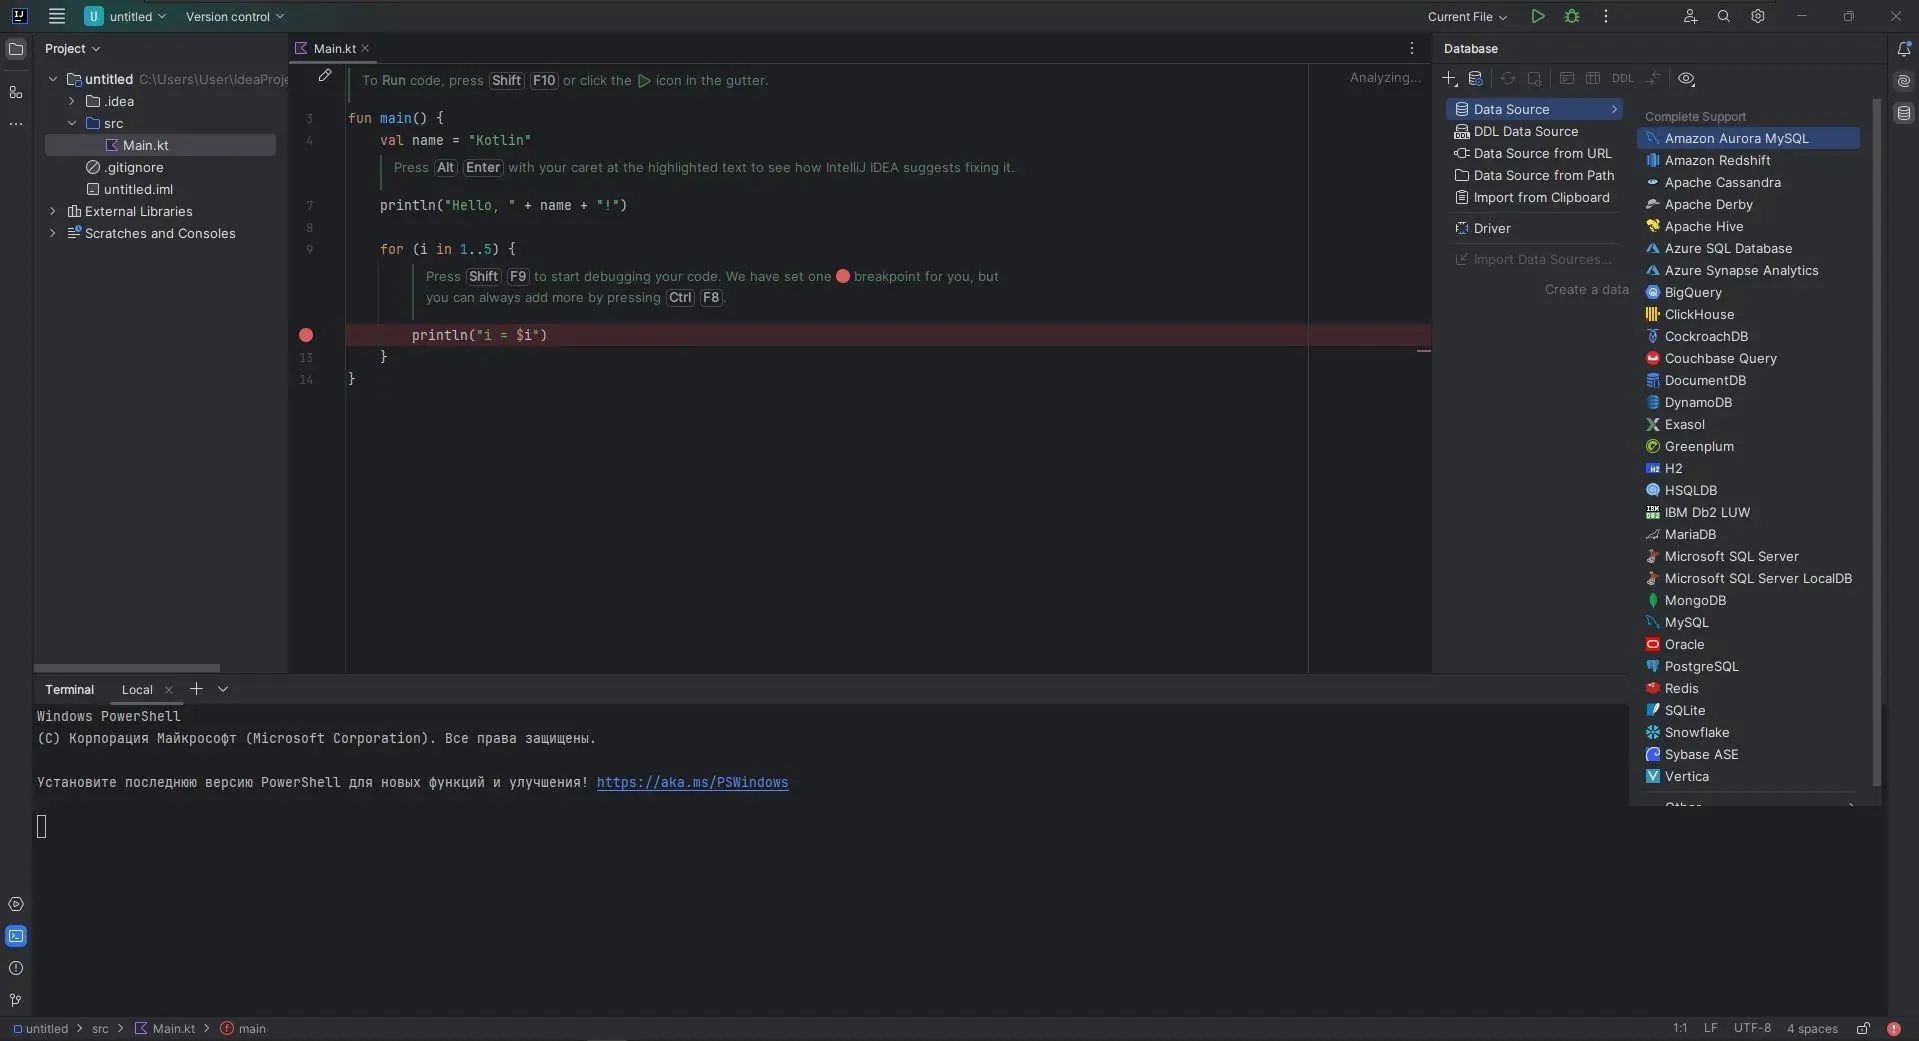This screenshot has width=1919, height=1041.
Task: Toggle the breakpoint on the println line
Action: [306, 335]
